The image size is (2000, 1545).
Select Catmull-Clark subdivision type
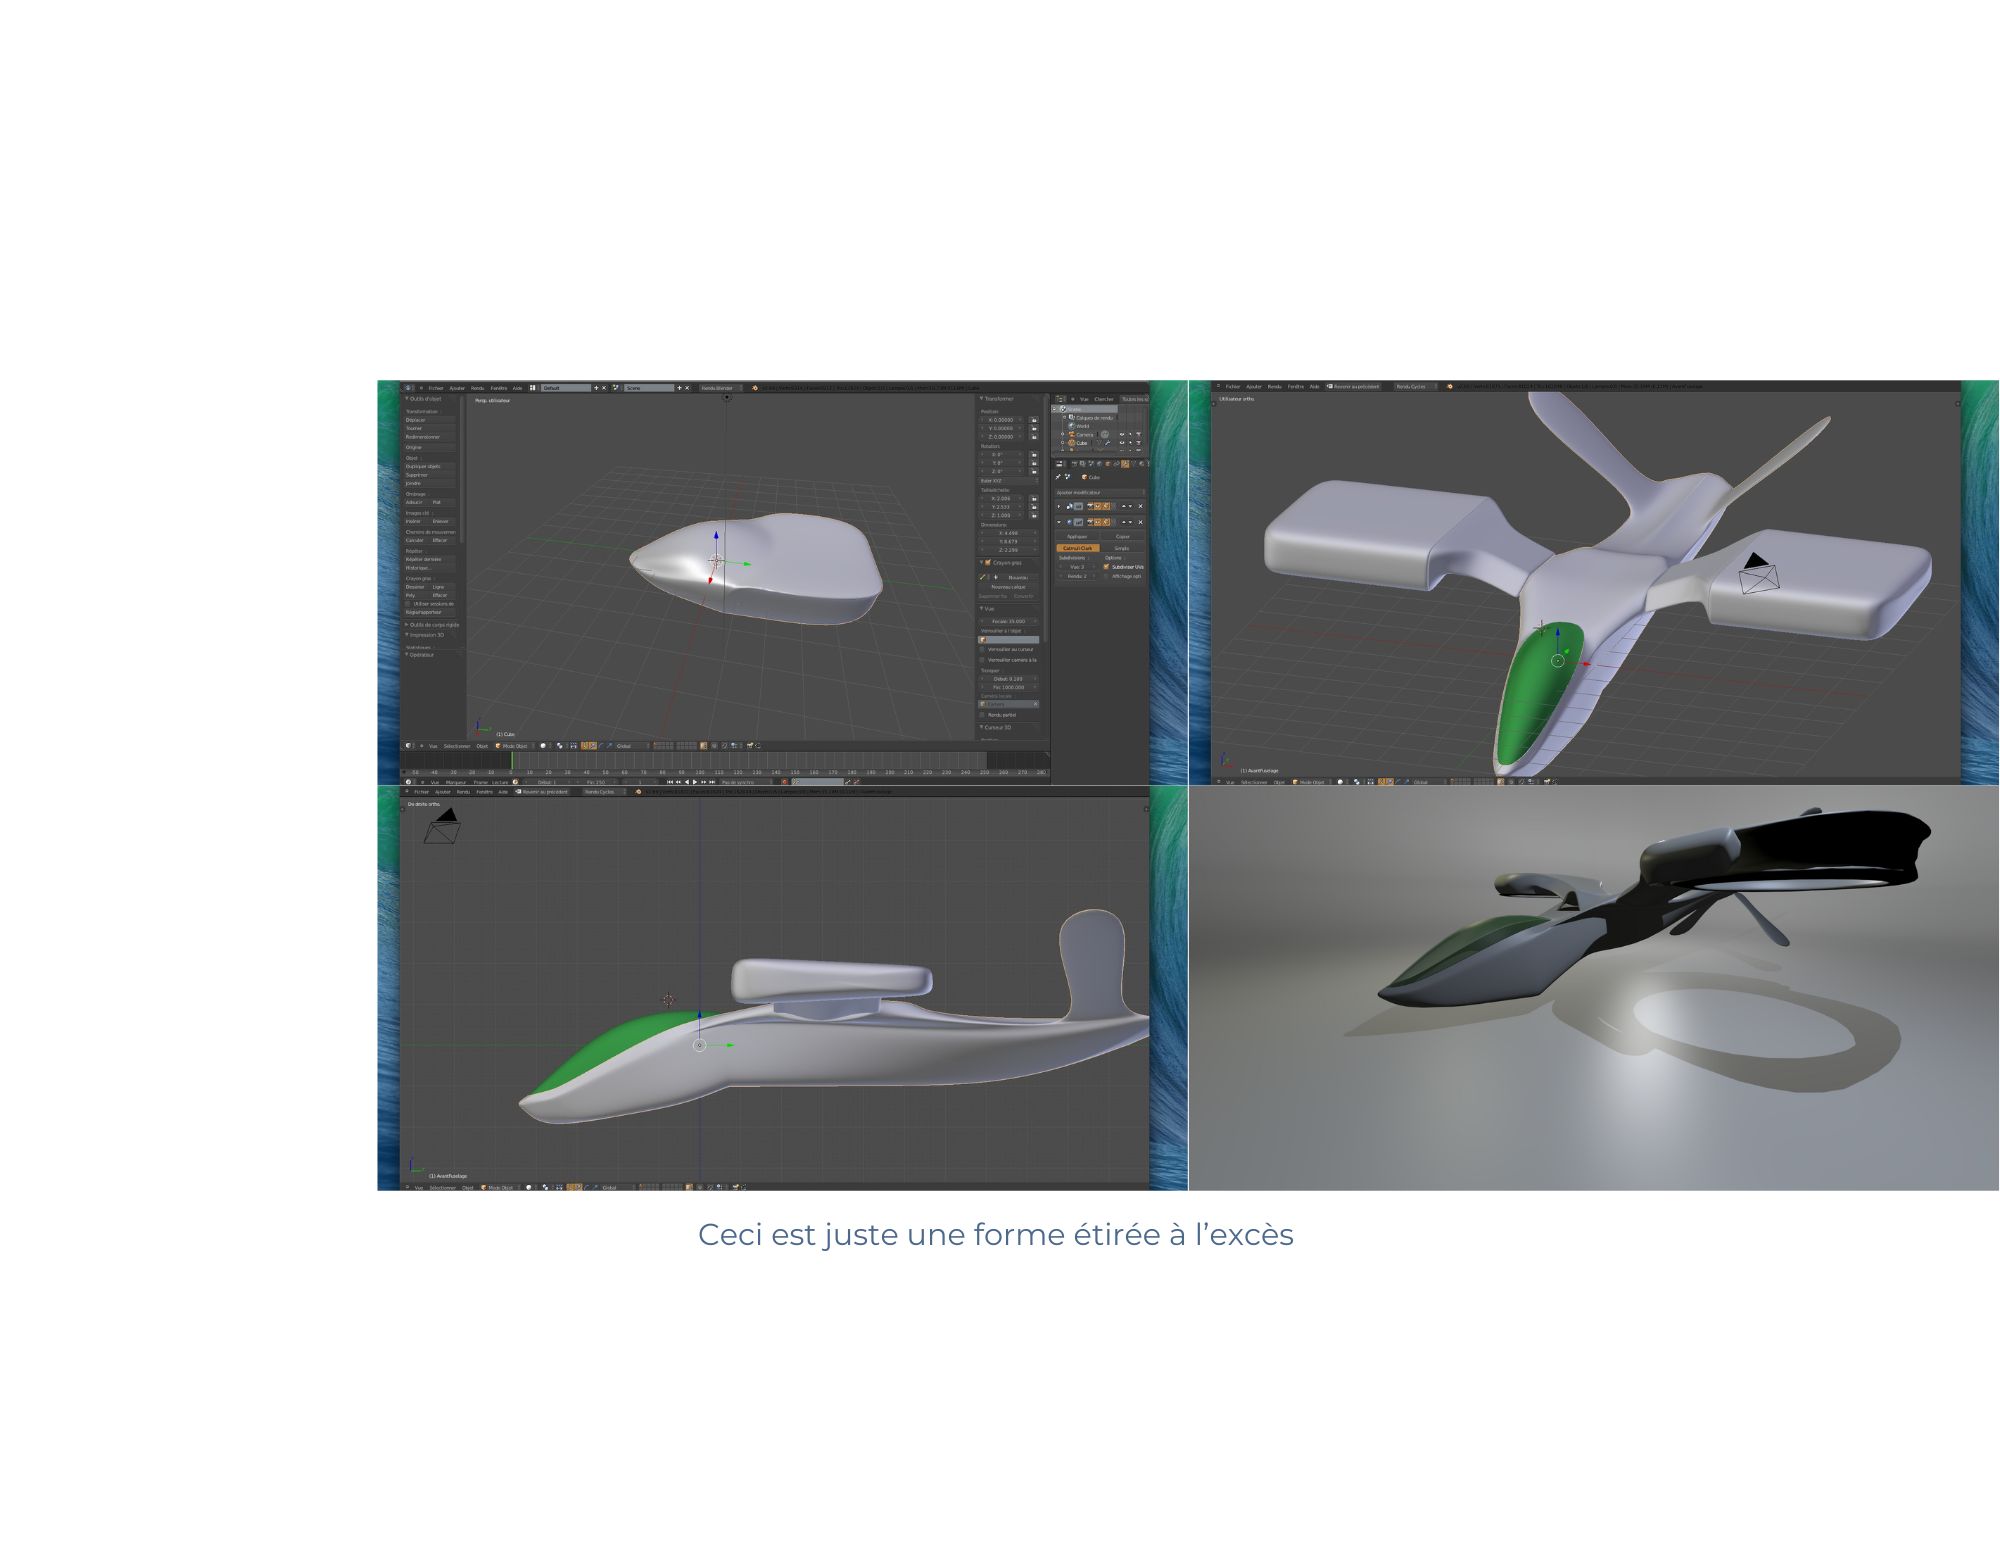point(1078,548)
